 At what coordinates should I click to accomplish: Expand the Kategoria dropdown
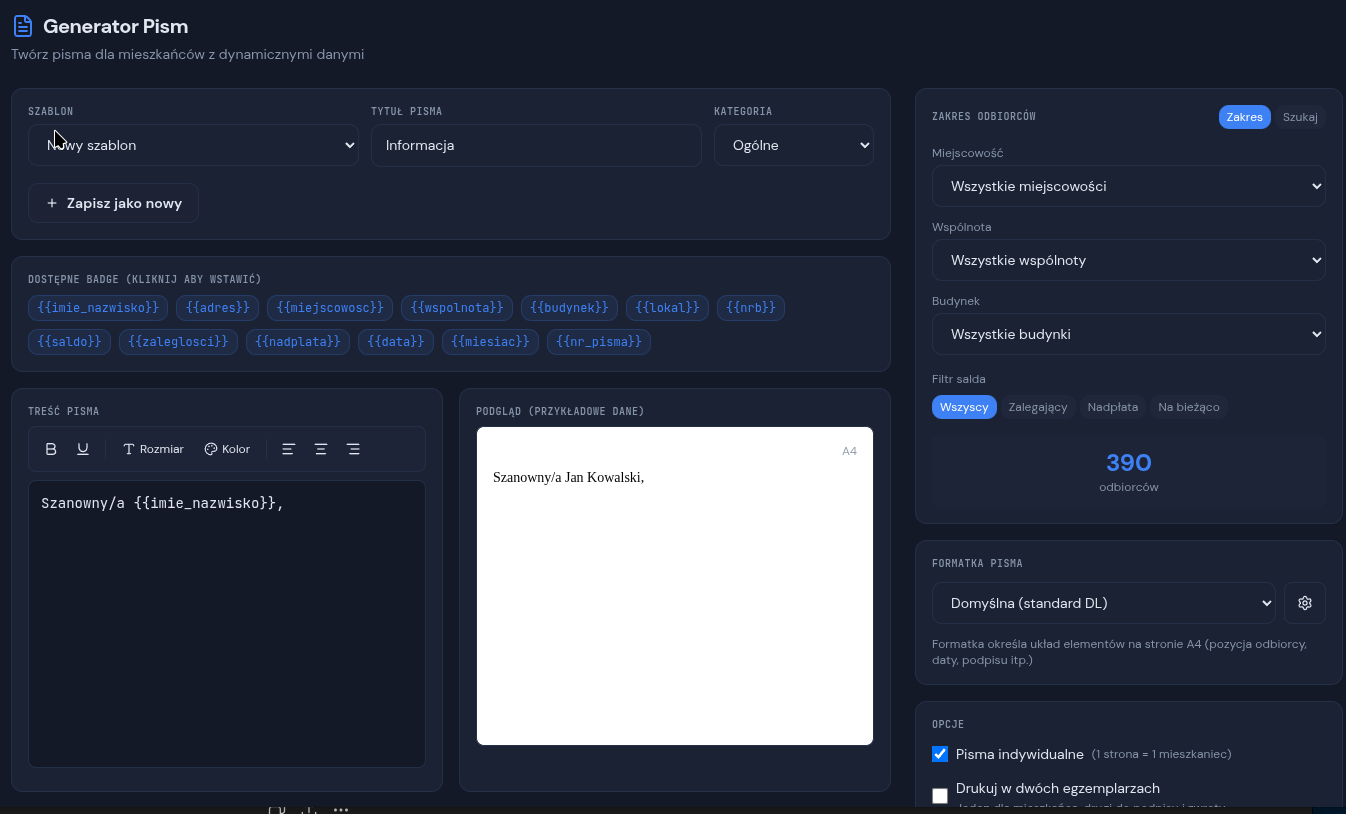[793, 145]
